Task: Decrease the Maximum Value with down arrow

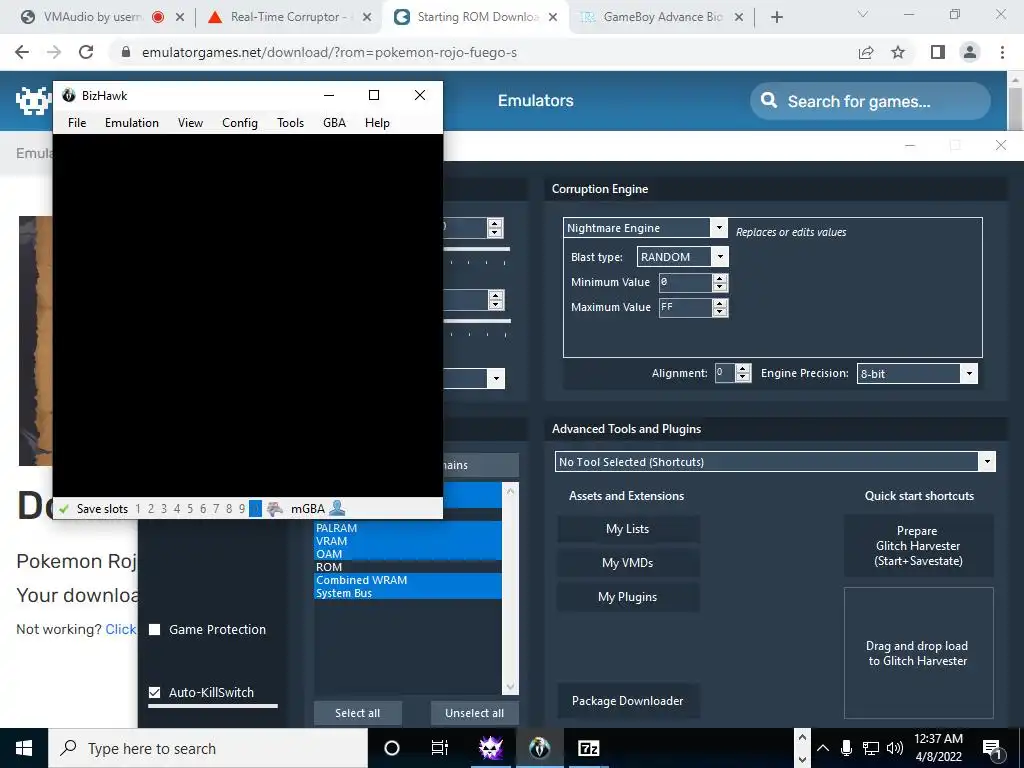Action: click(x=720, y=312)
